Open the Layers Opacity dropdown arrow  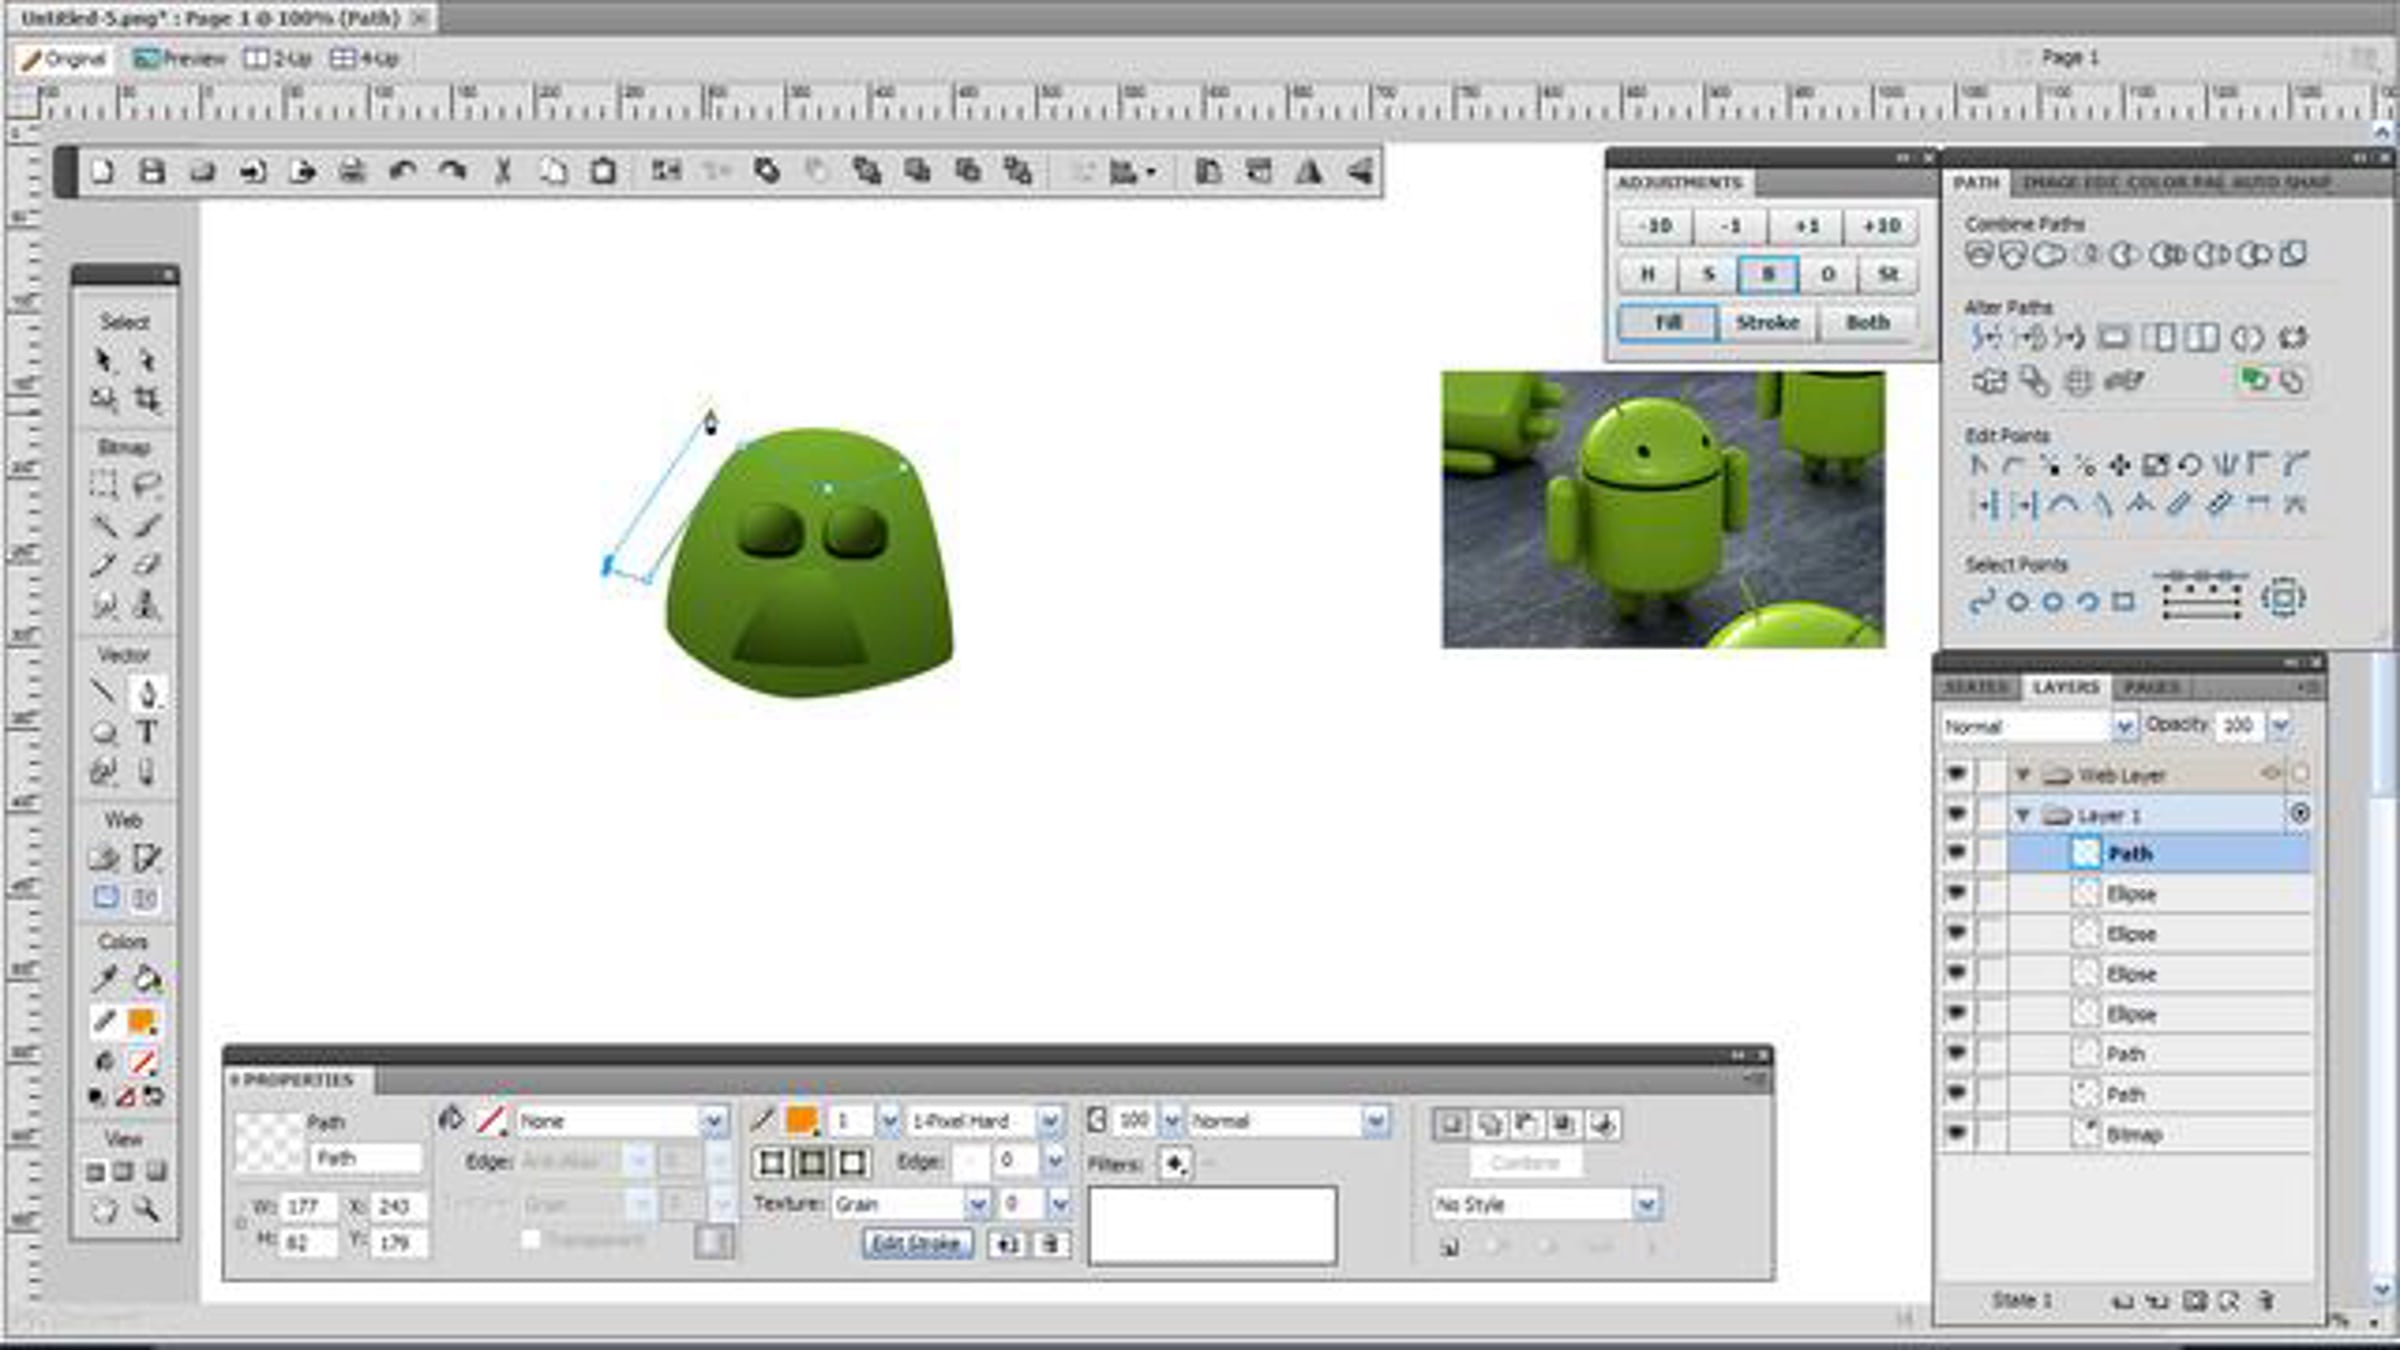pyautogui.click(x=2279, y=726)
